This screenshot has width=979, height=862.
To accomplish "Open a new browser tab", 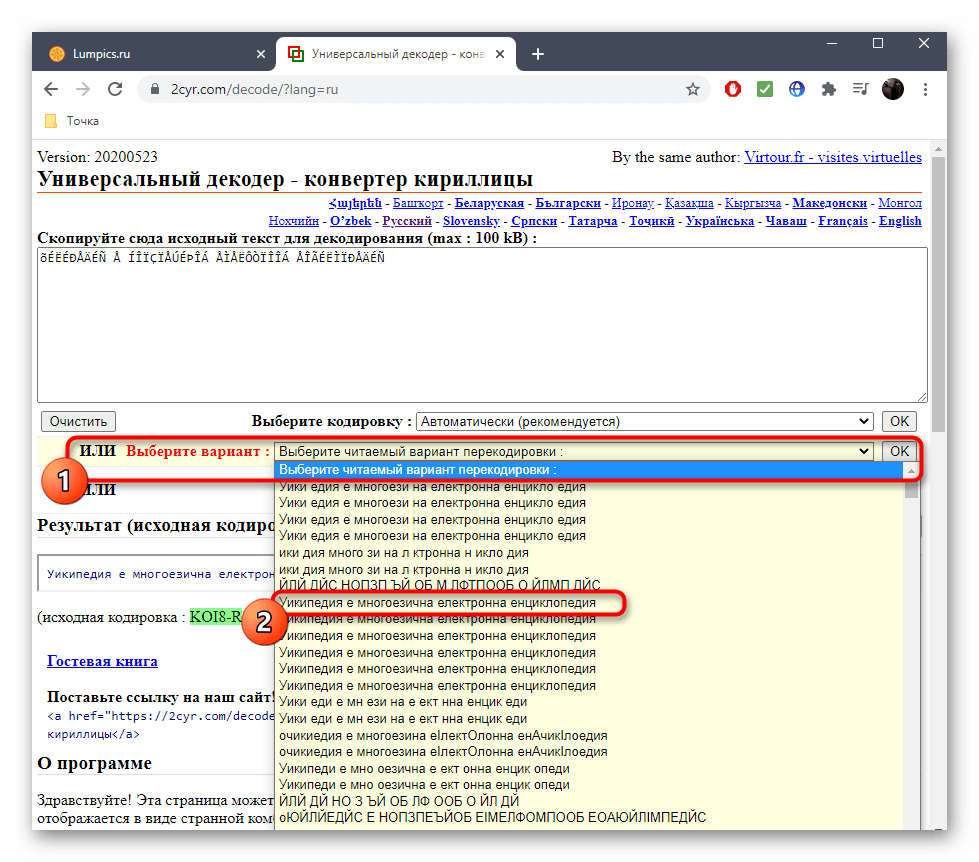I will tap(538, 54).
